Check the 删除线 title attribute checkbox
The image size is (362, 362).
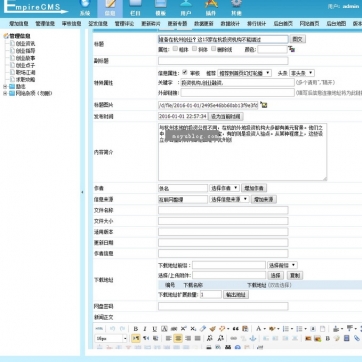(213, 49)
